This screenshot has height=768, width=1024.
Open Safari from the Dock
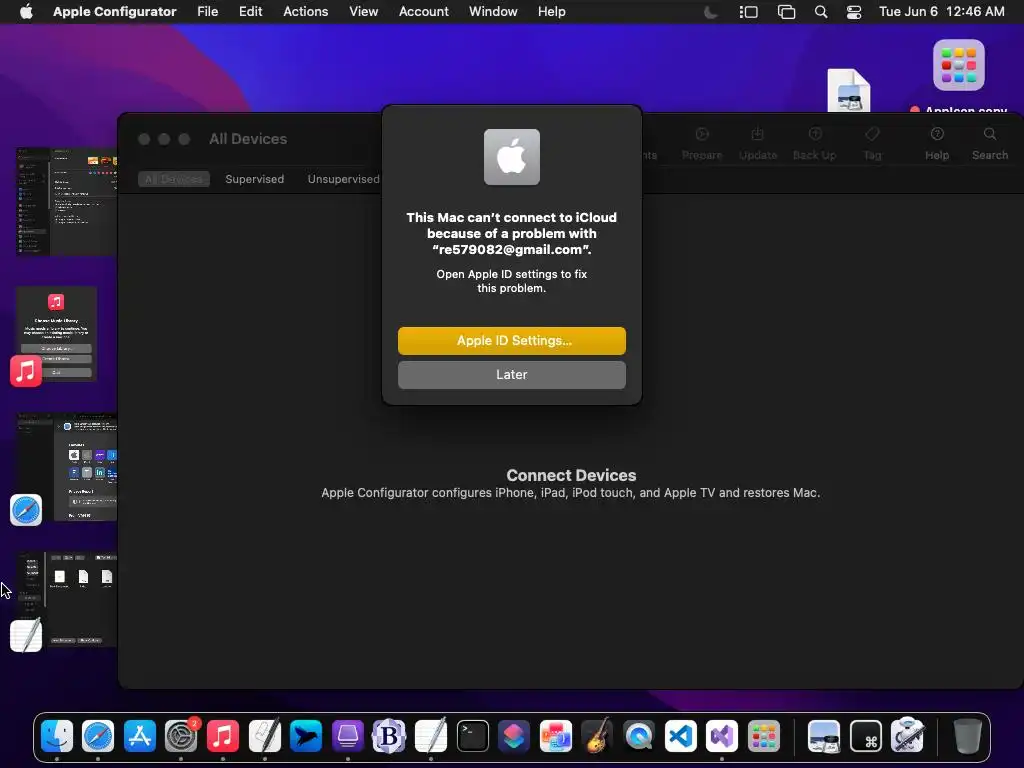[98, 737]
